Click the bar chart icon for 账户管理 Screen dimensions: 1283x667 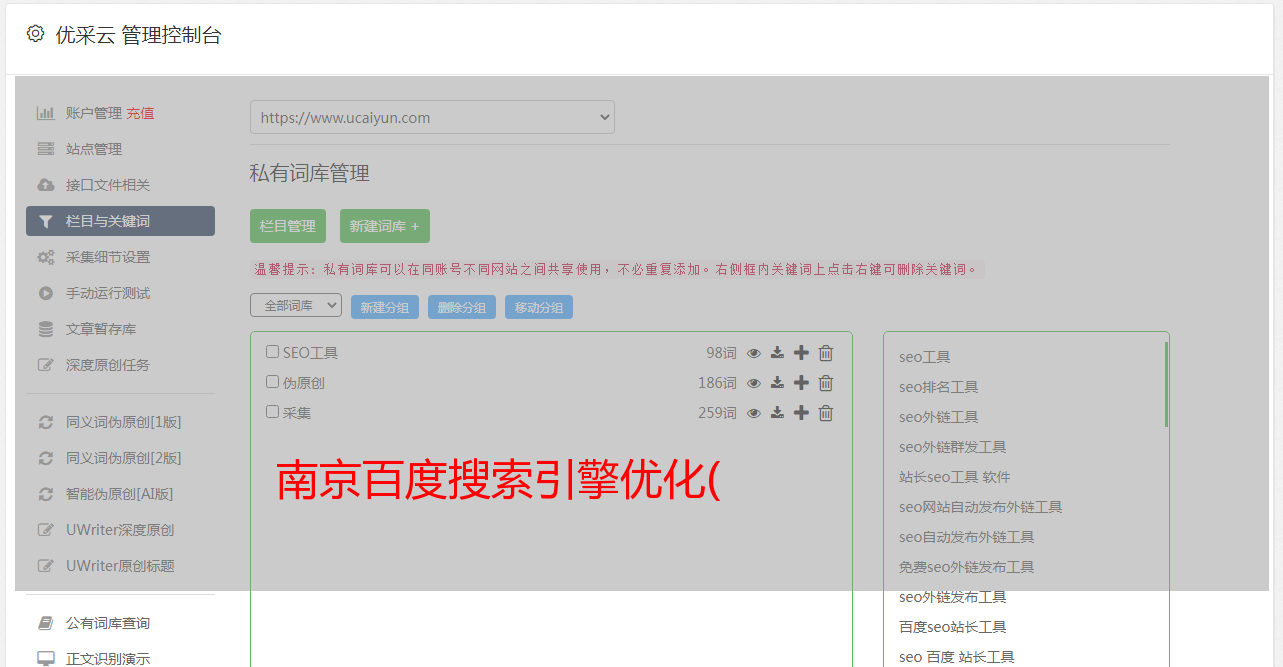(x=45, y=113)
